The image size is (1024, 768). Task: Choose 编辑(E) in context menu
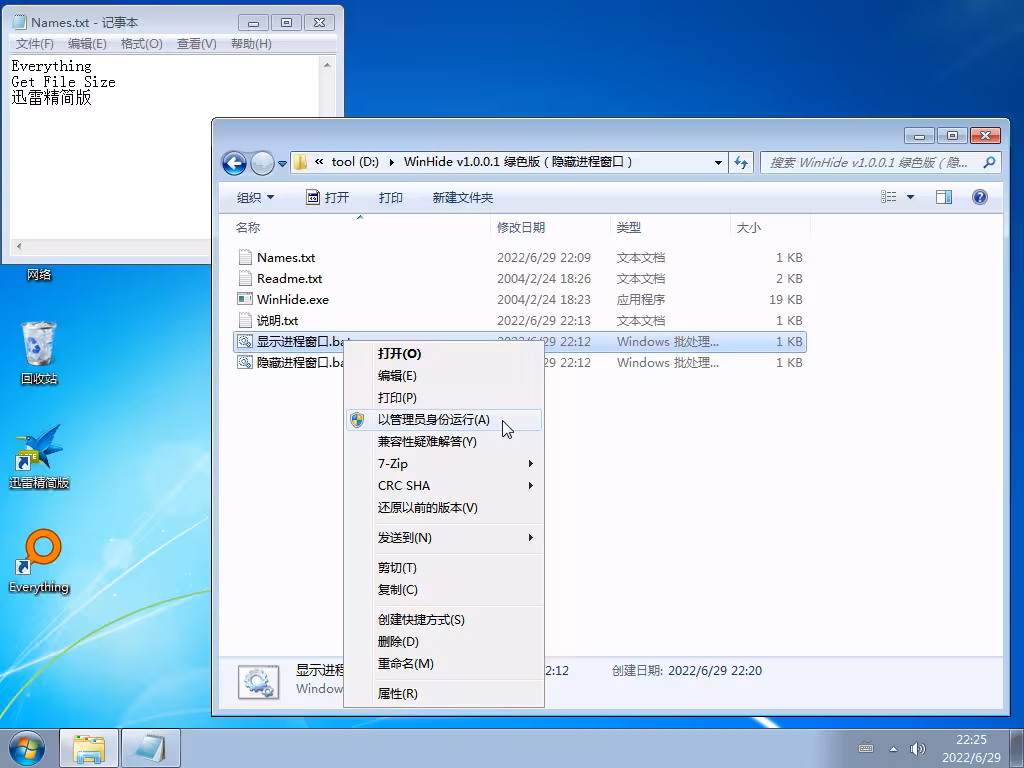[444, 376]
